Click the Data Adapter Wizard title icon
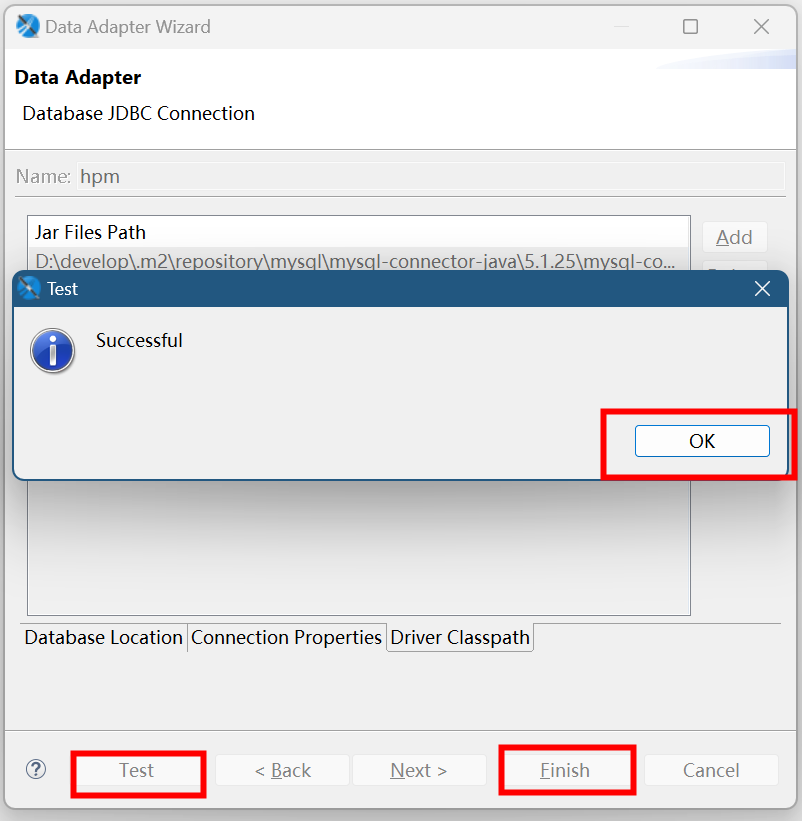 point(28,27)
